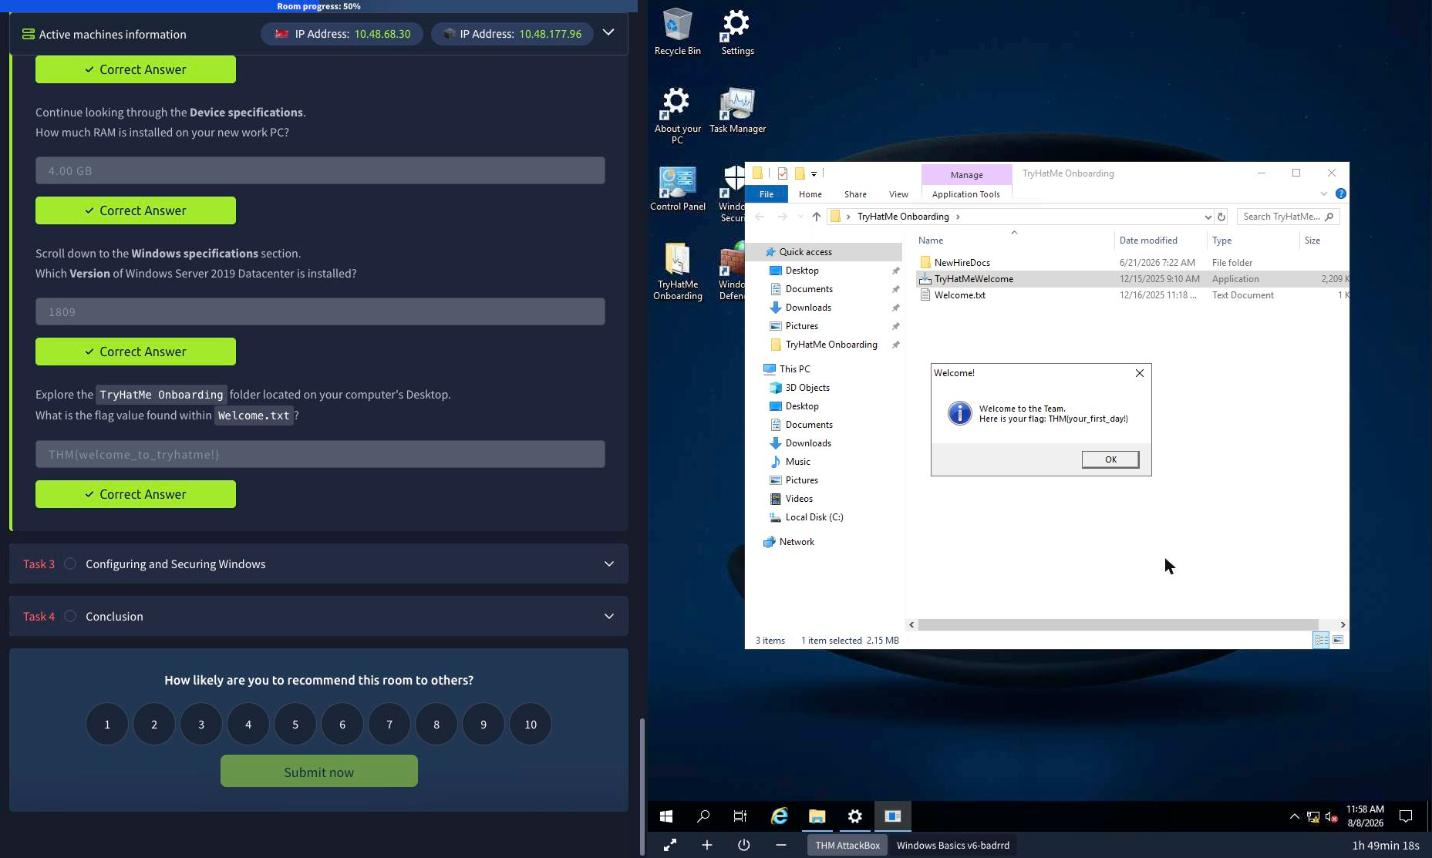1432x858 pixels.
Task: Open the Settings shortcut on the desktop
Action: click(737, 32)
